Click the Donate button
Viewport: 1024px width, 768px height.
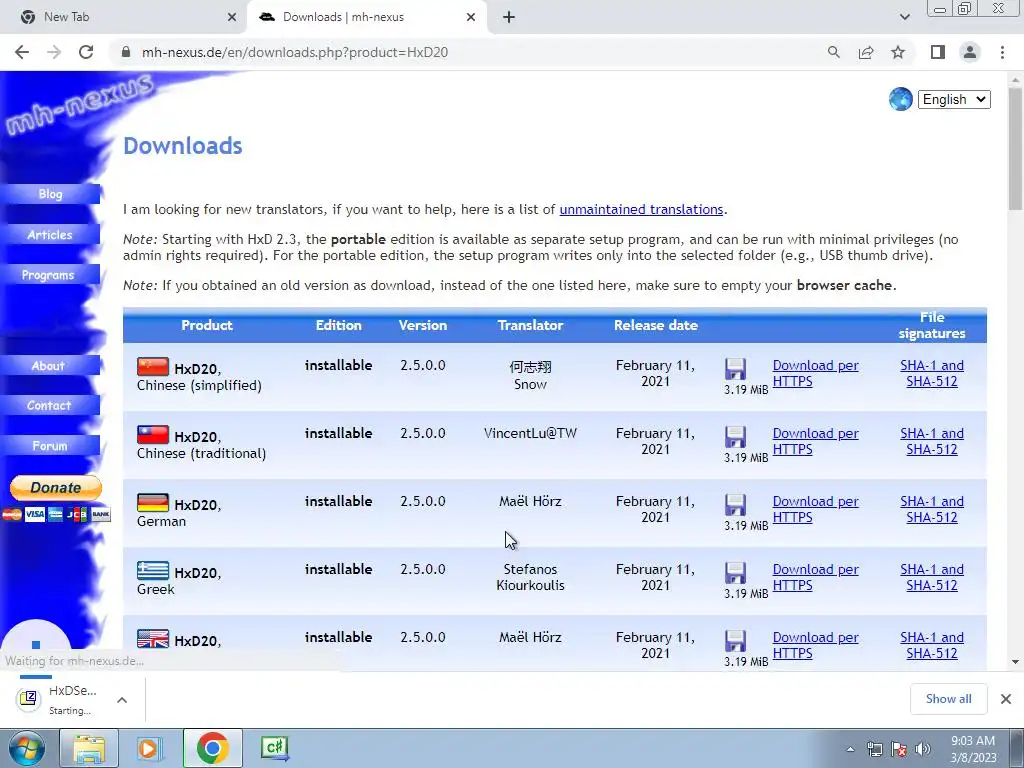56,488
